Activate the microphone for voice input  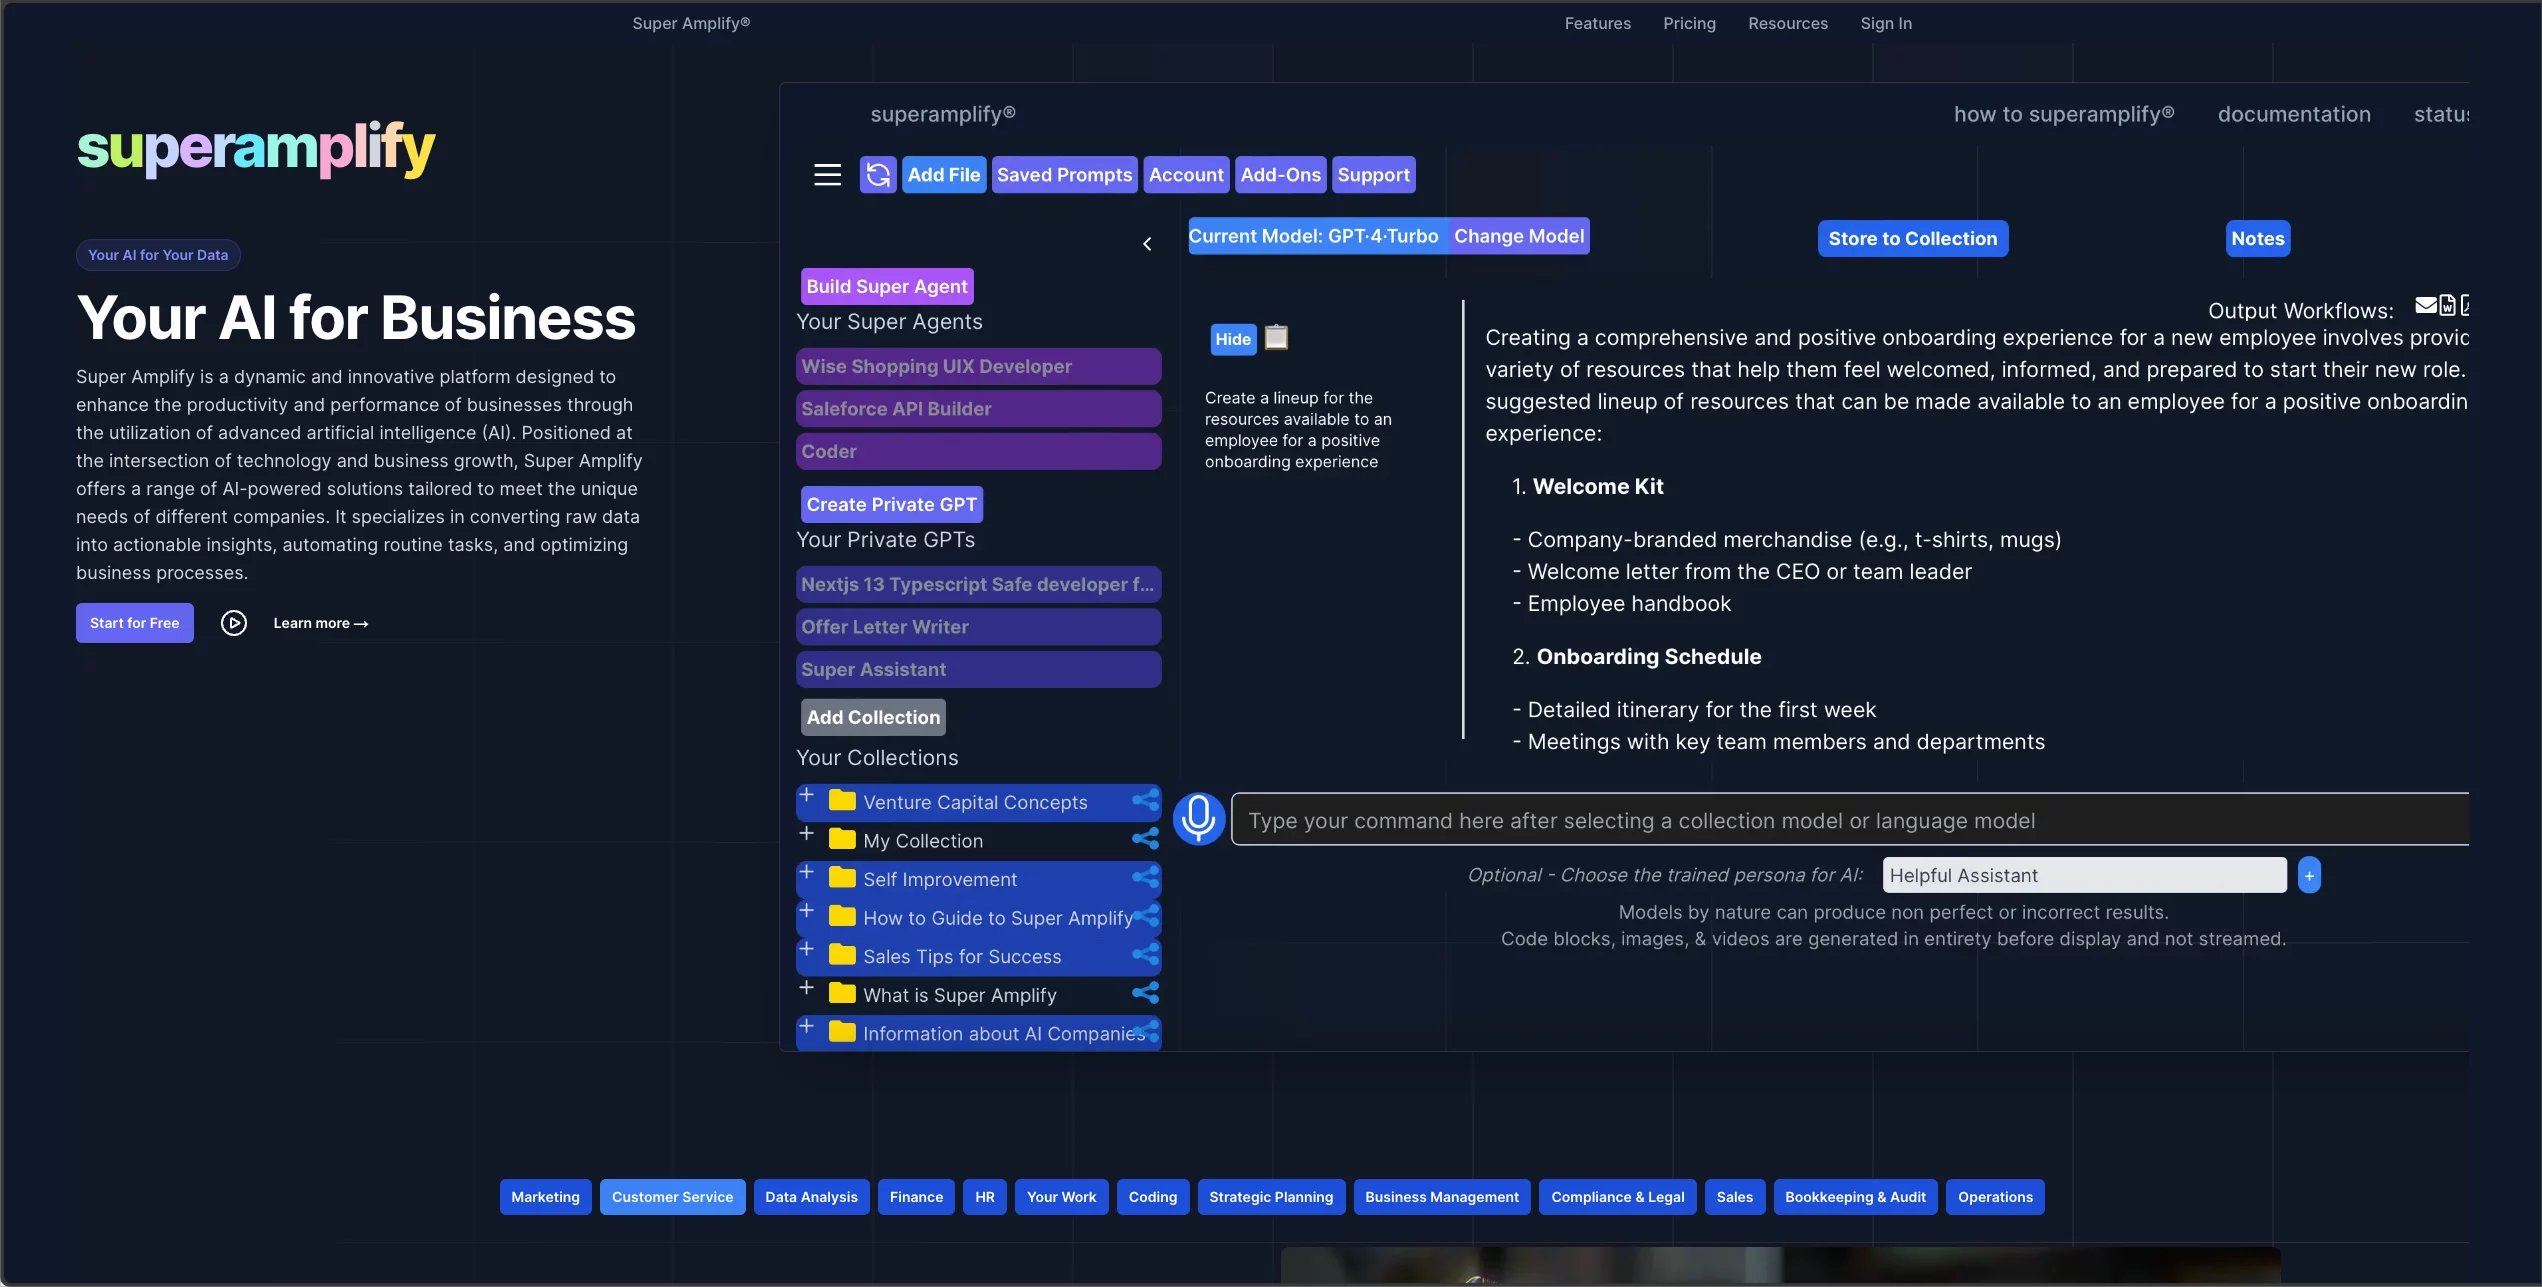1198,818
